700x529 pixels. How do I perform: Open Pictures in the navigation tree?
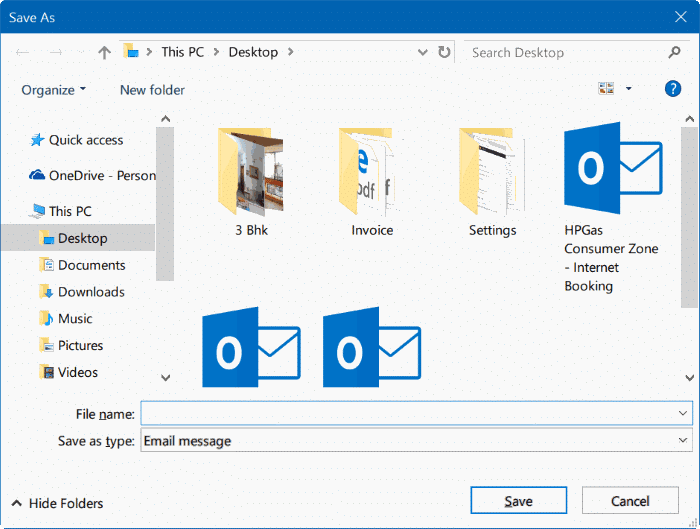80,346
